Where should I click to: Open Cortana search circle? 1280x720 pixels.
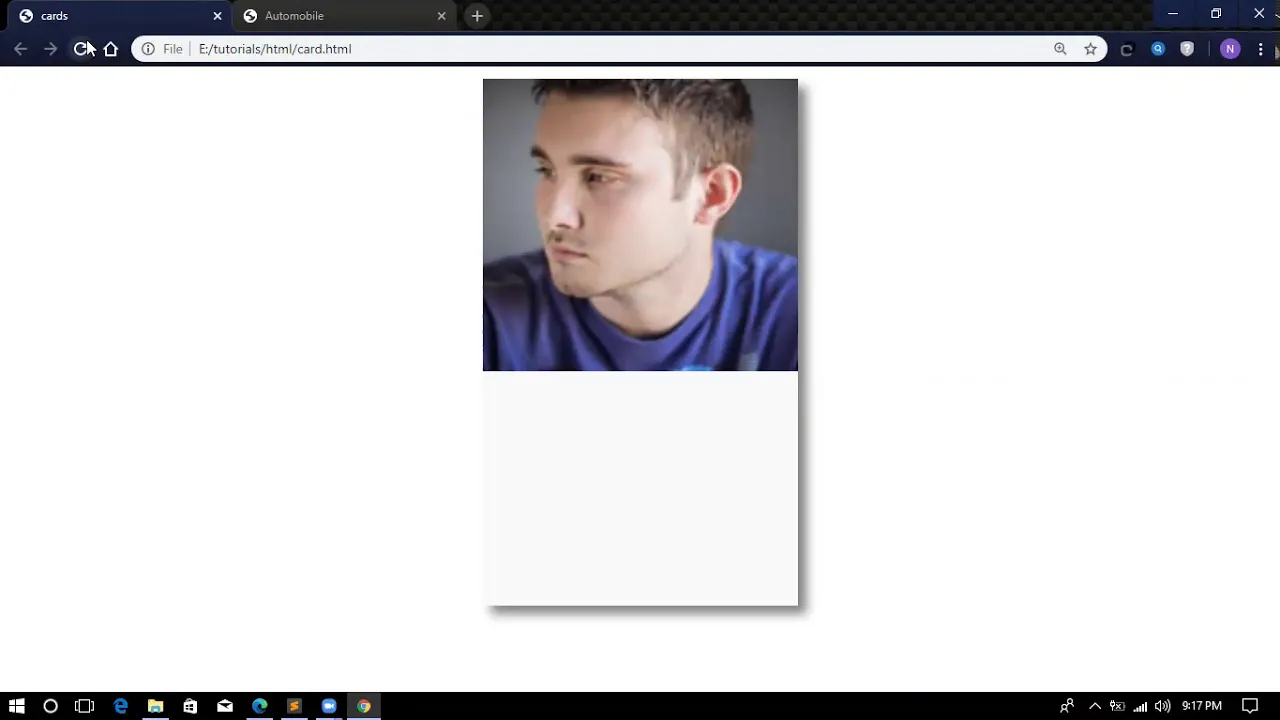(50, 706)
